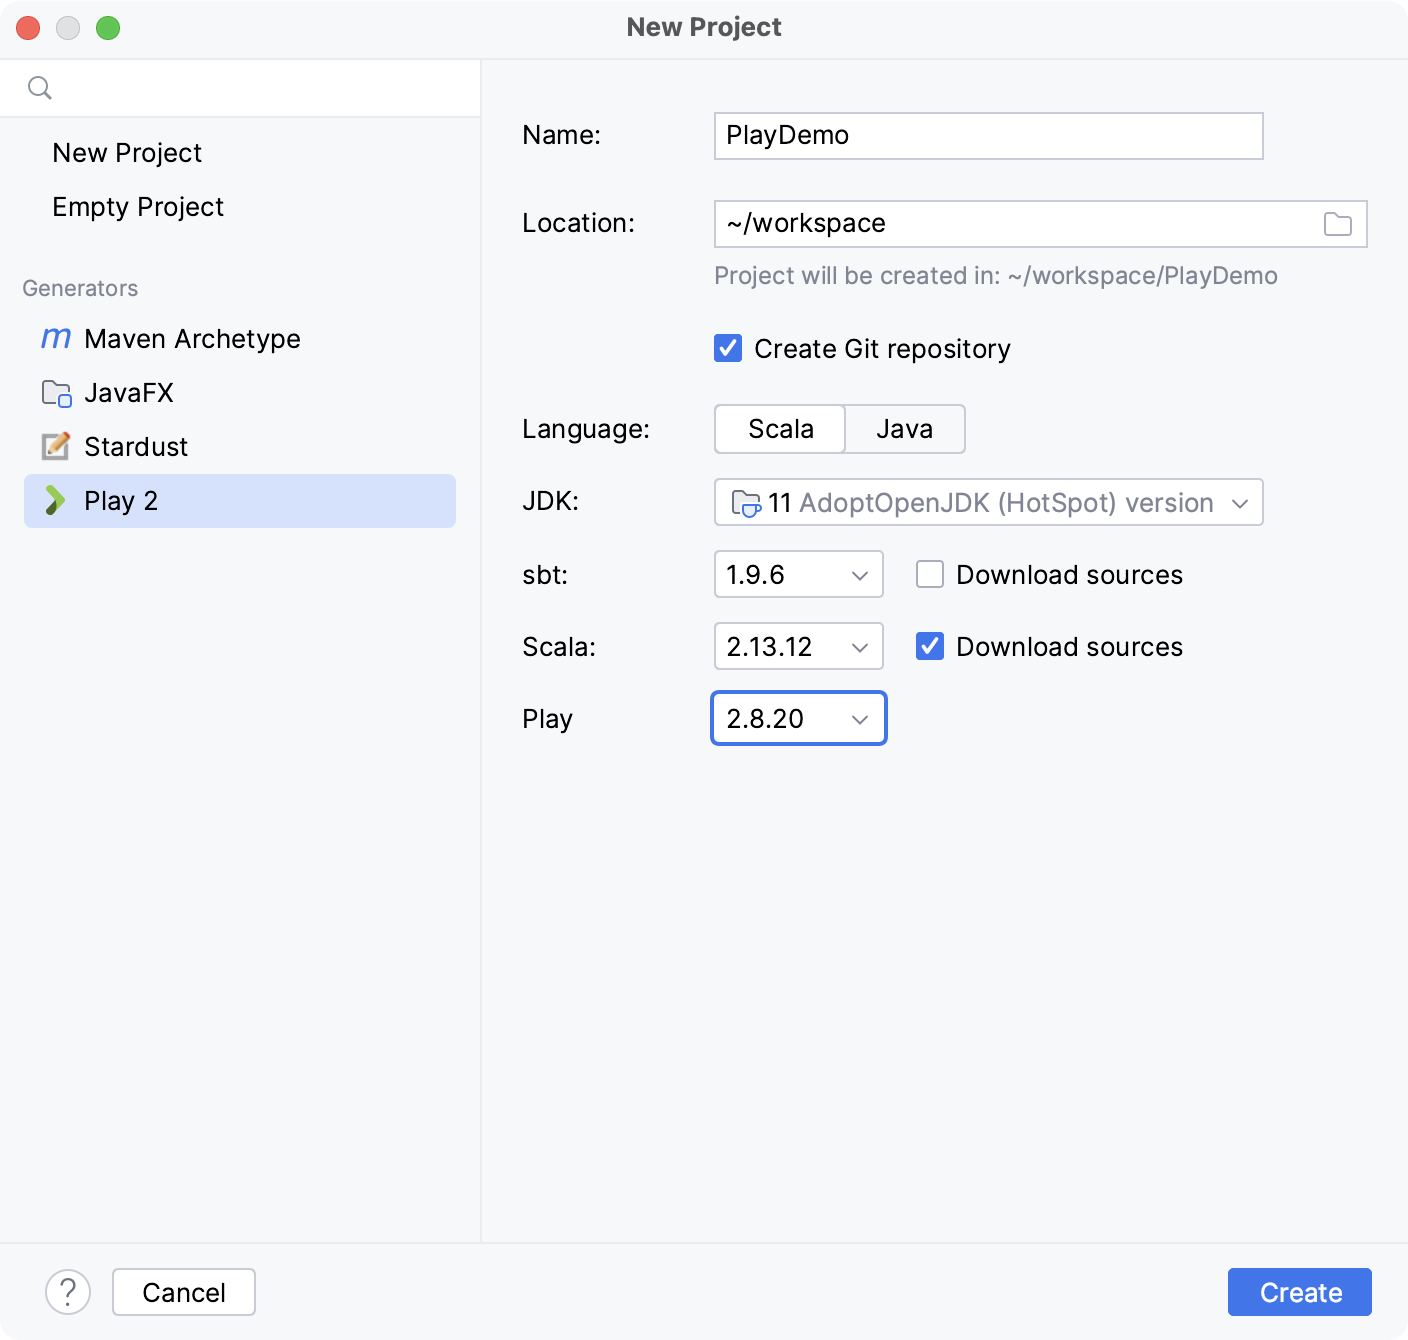Image resolution: width=1408 pixels, height=1340 pixels.
Task: Click the Name field containing PlayDemo
Action: [988, 136]
